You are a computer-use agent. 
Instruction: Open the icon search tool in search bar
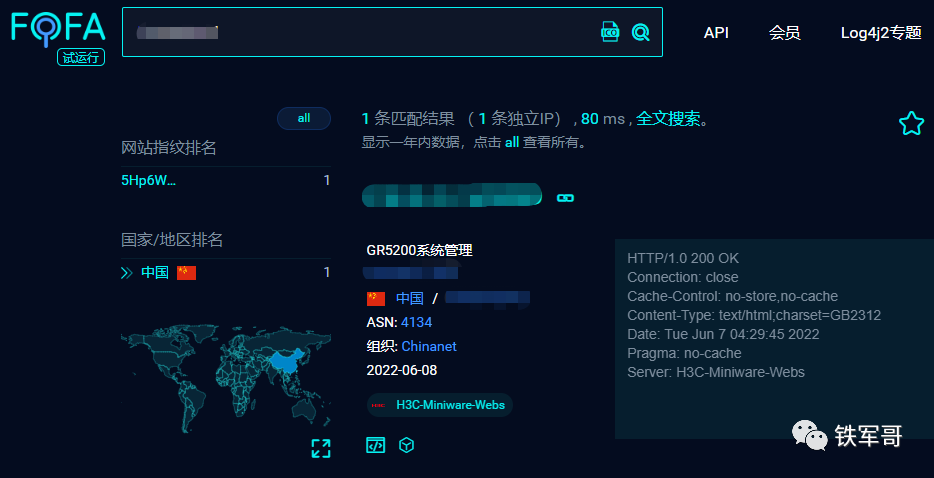(x=609, y=32)
